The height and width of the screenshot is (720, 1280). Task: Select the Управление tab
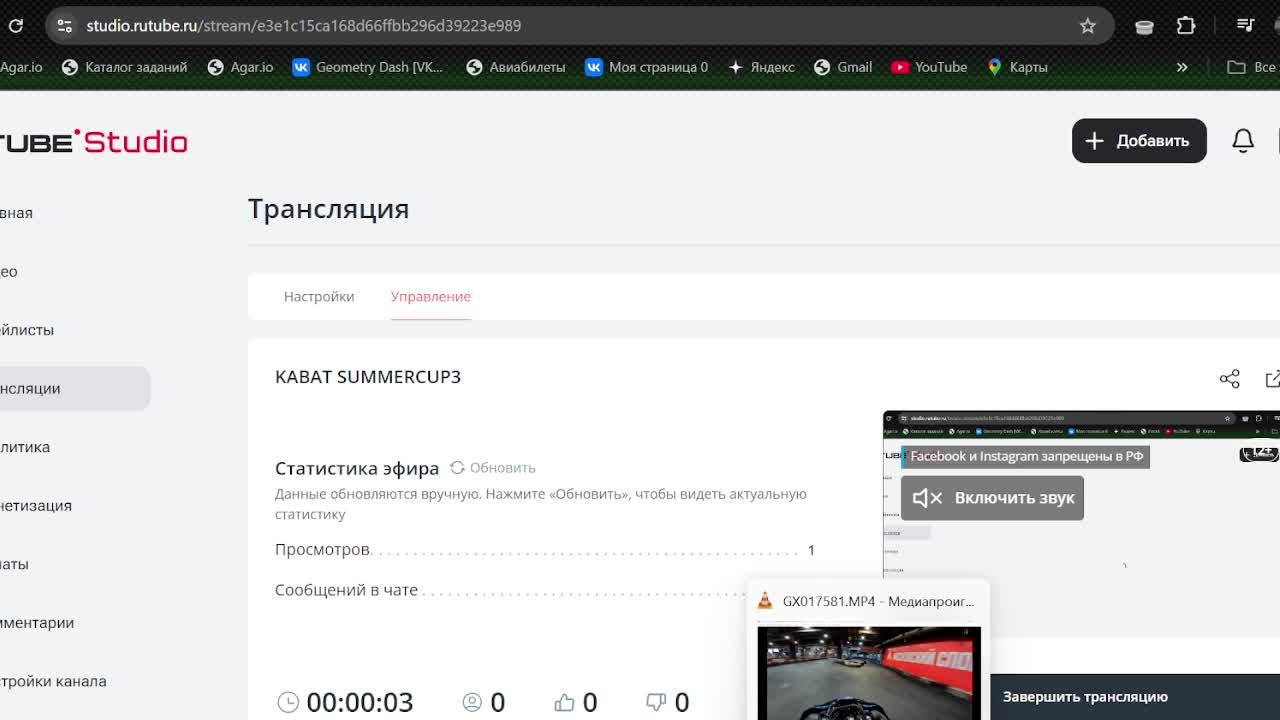pyautogui.click(x=431, y=296)
